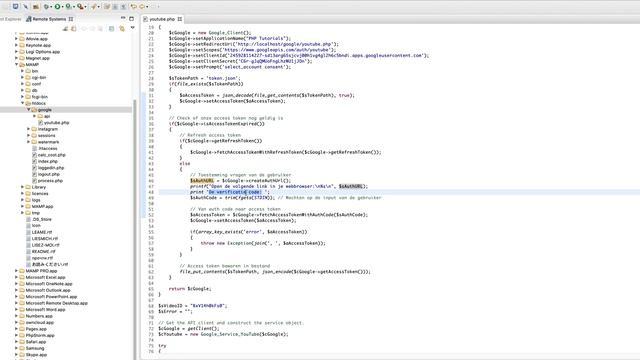Screen dimensions: 640x360
Task: Click the '$sTokenPath = token.json' code line
Action: point(205,78)
